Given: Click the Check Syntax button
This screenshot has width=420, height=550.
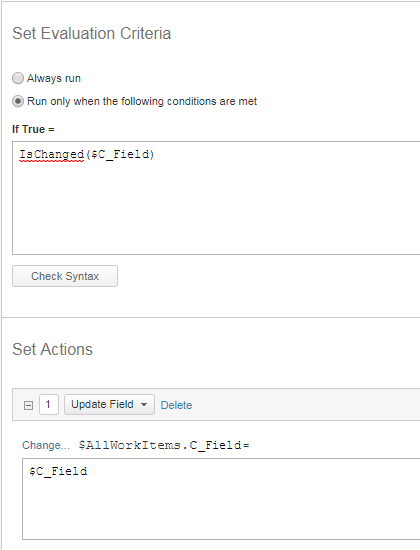Looking at the screenshot, I should coord(65,276).
